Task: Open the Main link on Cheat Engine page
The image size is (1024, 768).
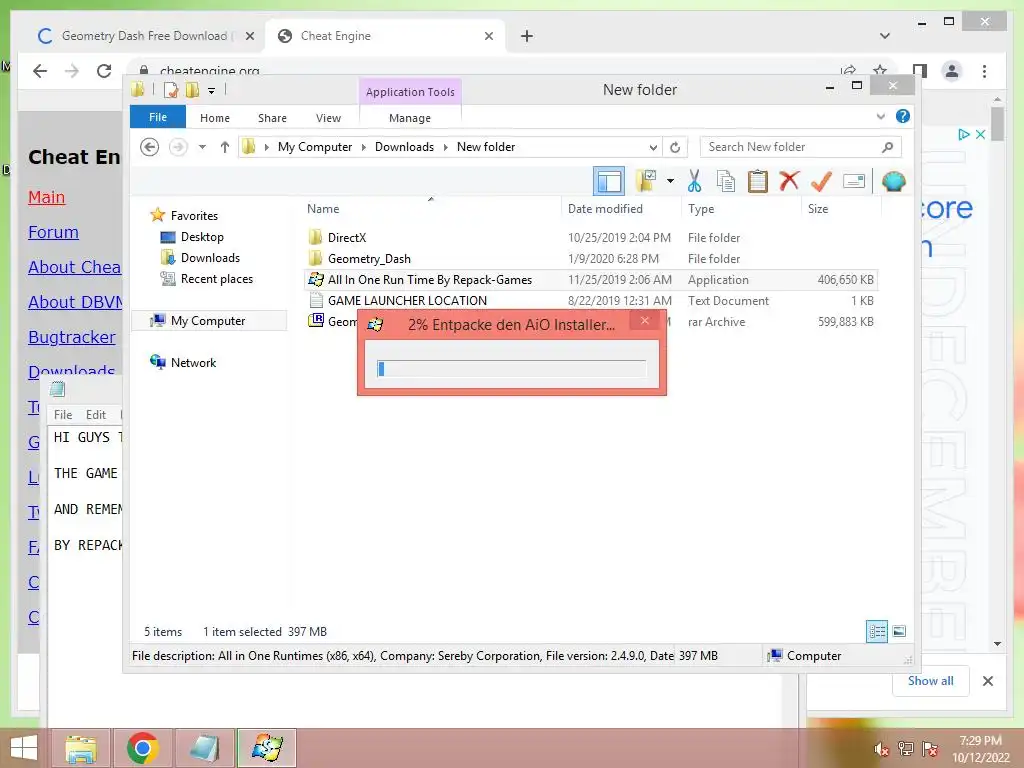Action: 46,197
